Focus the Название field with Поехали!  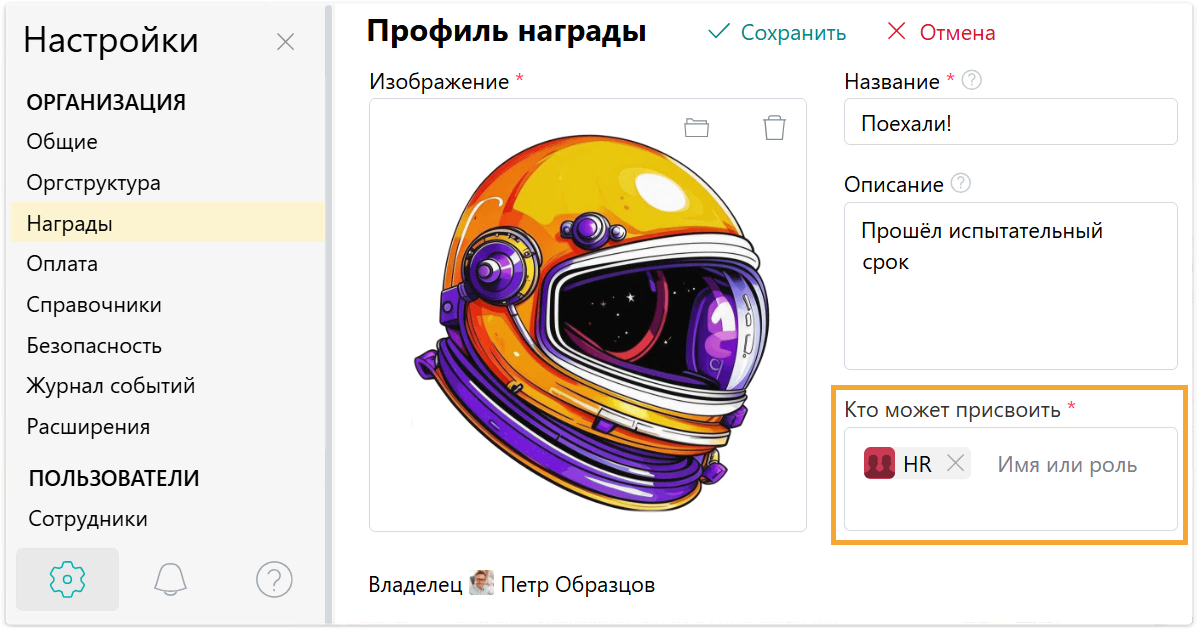(1010, 124)
